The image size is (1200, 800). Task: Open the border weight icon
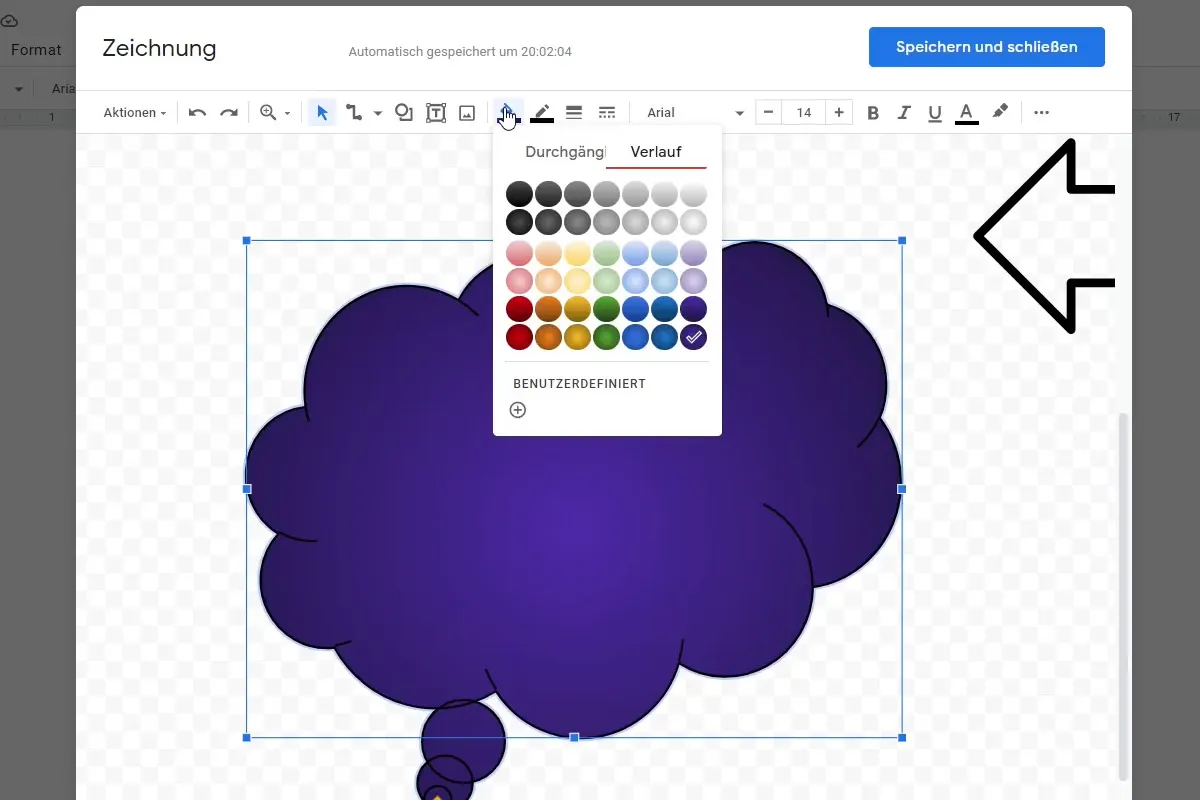click(574, 113)
